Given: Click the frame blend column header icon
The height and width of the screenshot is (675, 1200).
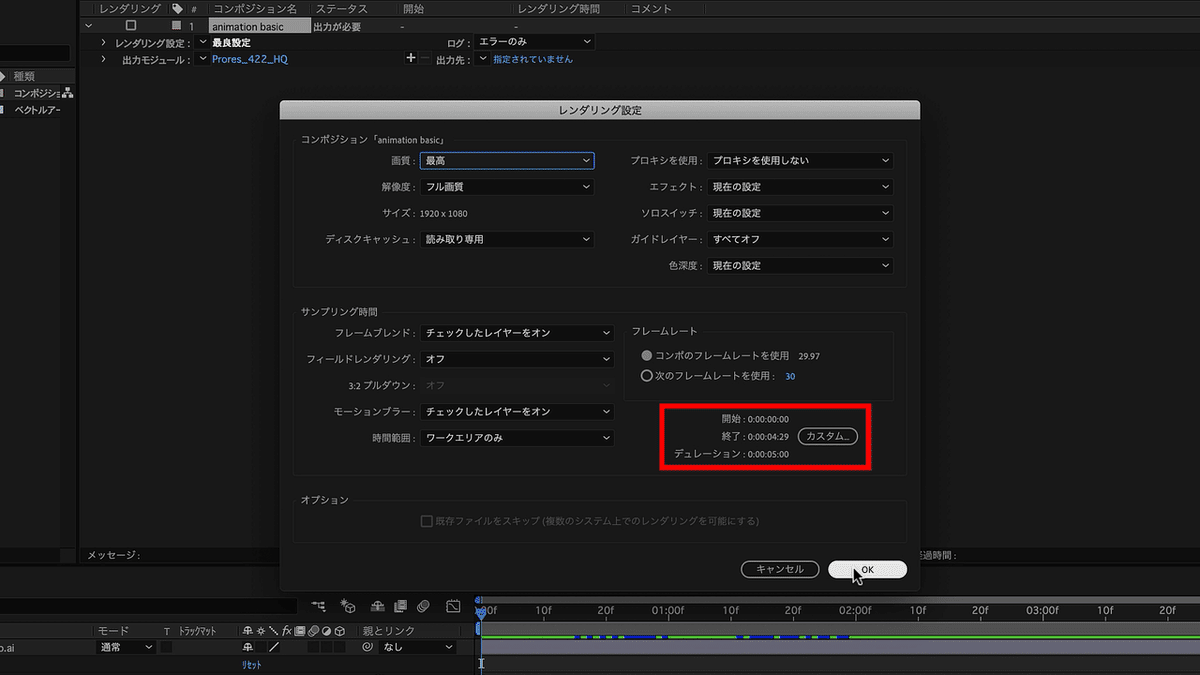Looking at the screenshot, I should click(299, 631).
